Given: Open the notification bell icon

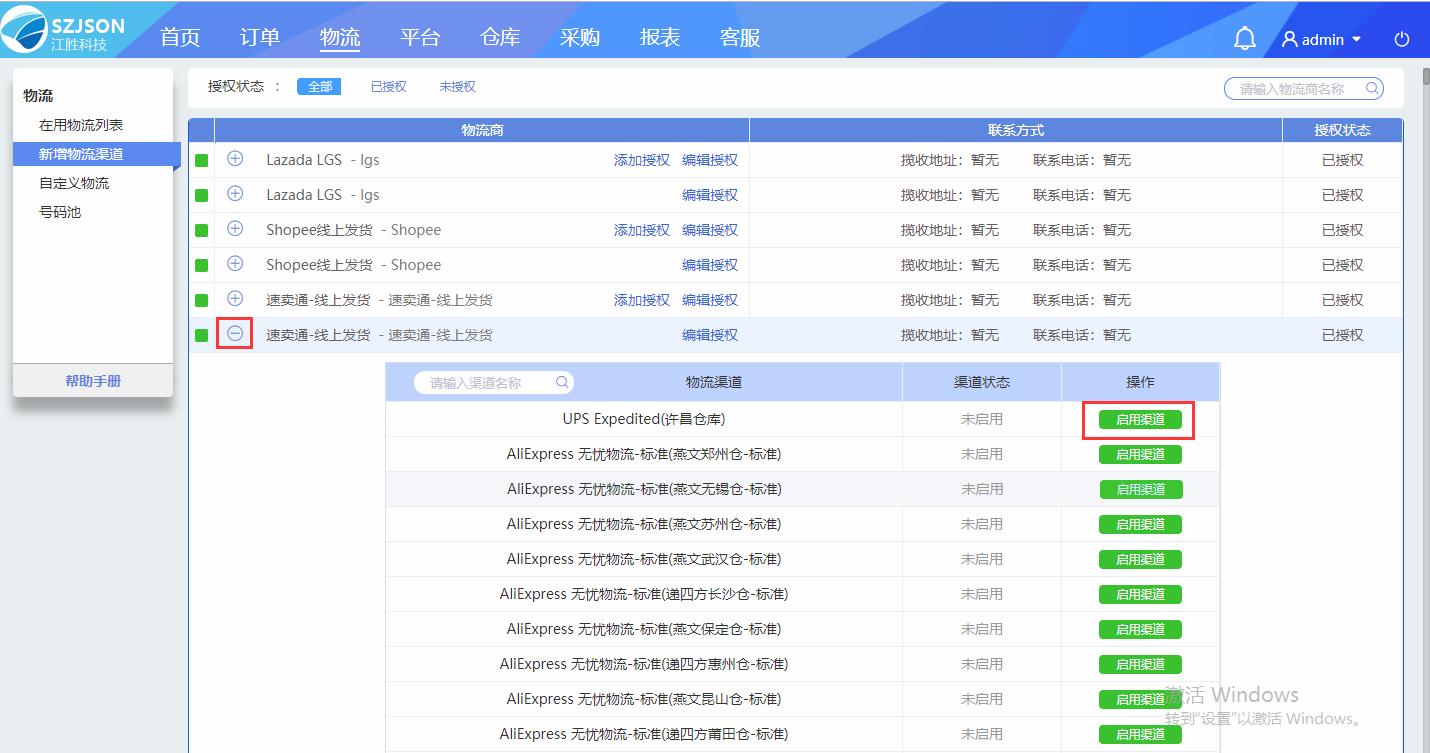Looking at the screenshot, I should point(1245,39).
